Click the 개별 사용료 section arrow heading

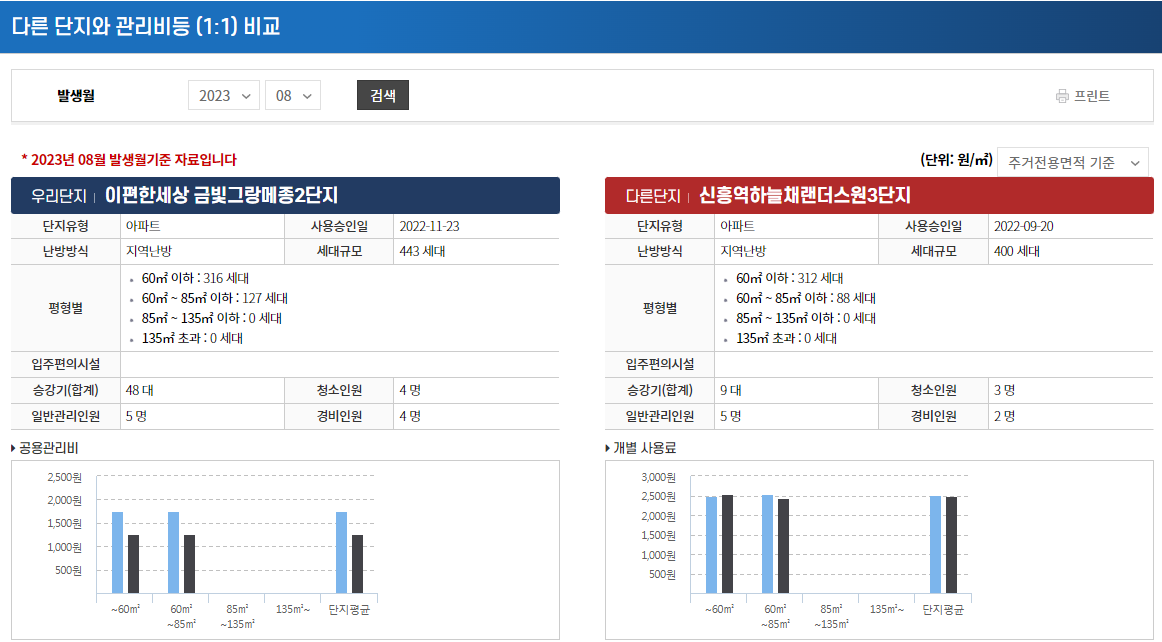coord(640,448)
